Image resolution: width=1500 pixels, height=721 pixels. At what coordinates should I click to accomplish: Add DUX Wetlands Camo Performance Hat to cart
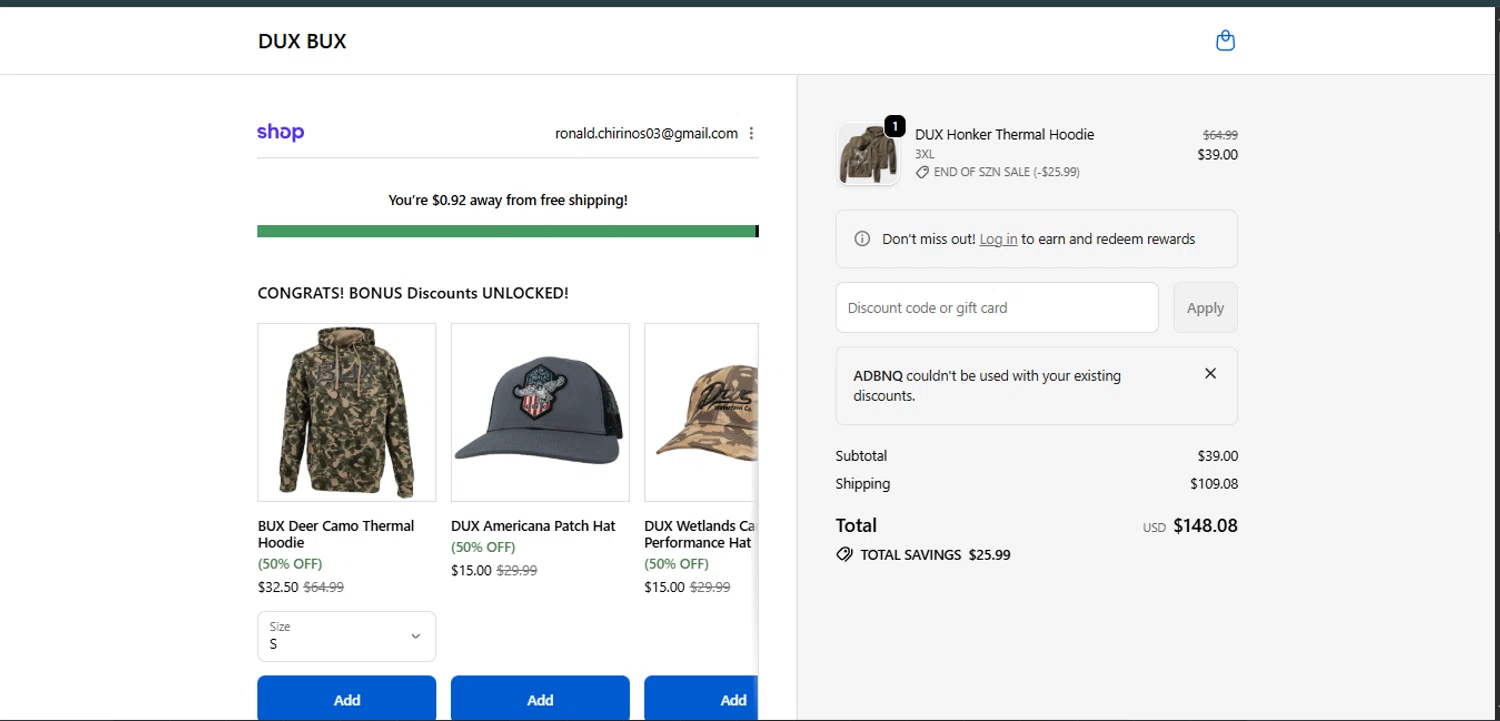click(x=701, y=698)
